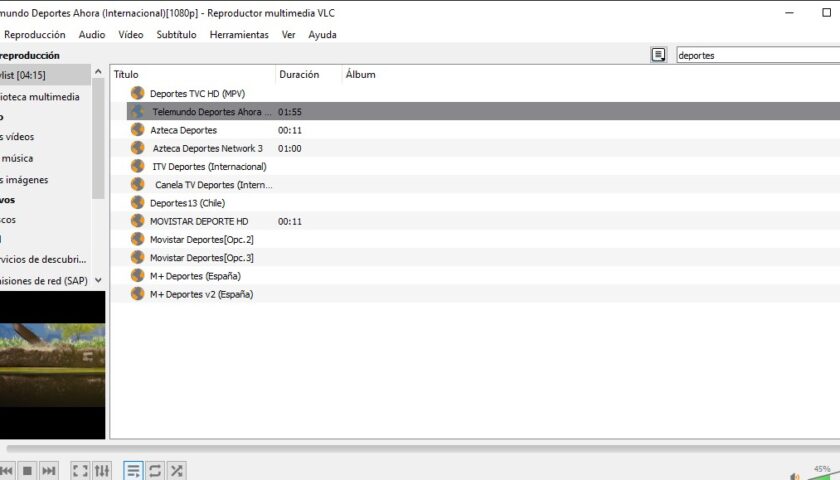Change the playlist view mode icon

658,55
